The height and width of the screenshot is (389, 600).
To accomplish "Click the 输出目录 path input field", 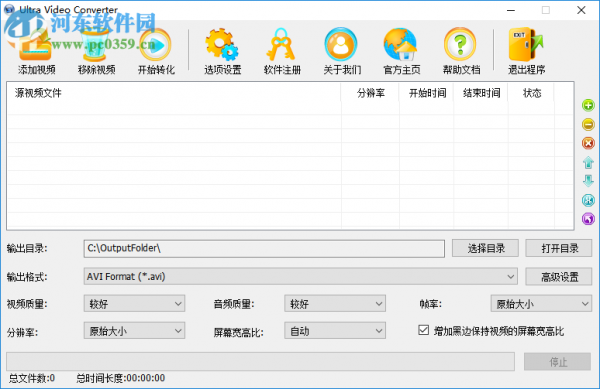I will 264,248.
